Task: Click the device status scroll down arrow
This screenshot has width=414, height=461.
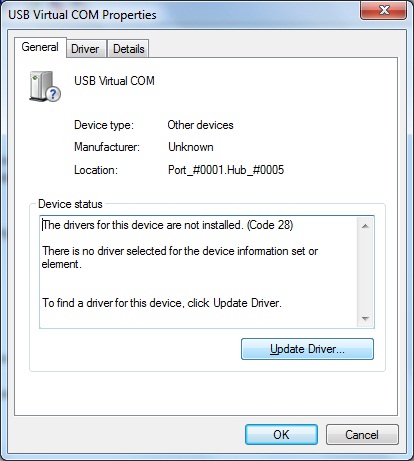Action: coord(365,319)
